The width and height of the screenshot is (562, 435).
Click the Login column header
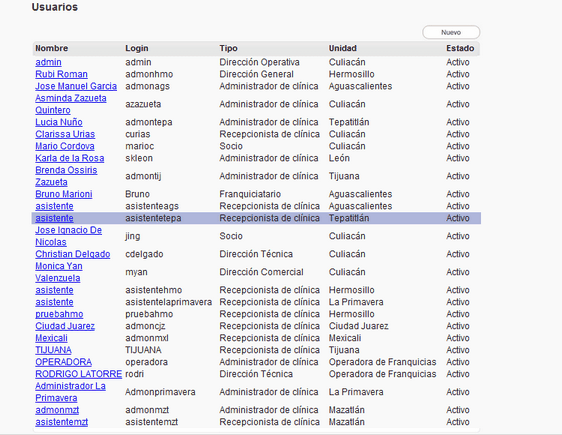click(x=137, y=48)
